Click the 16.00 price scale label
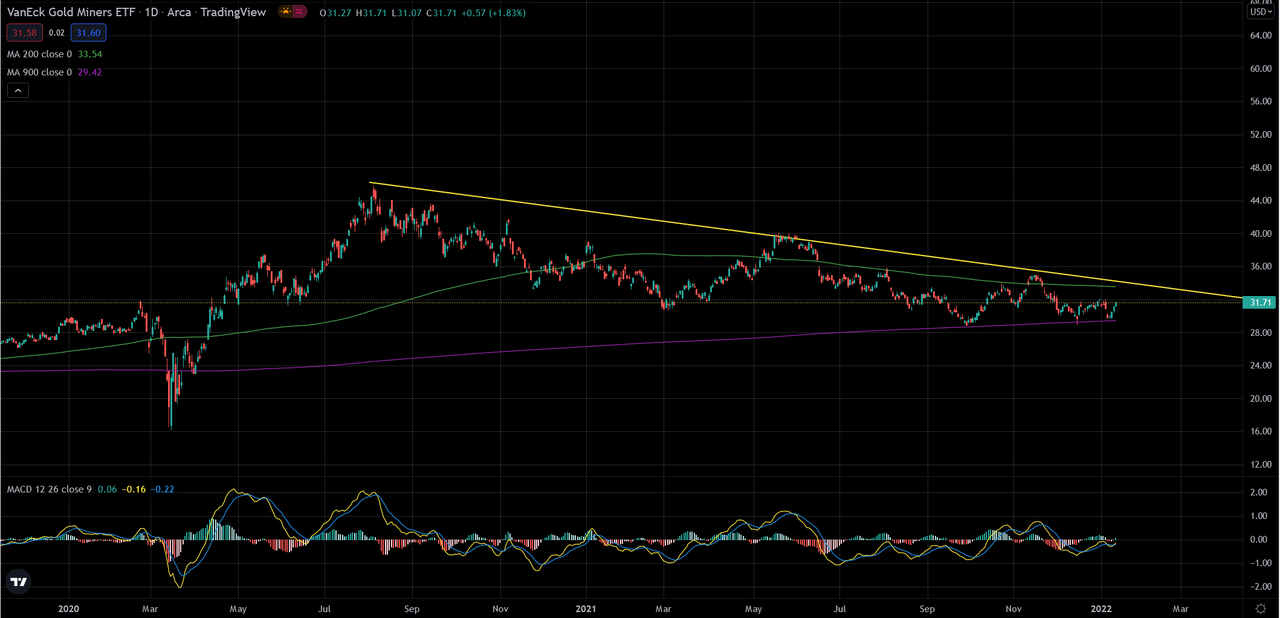The height and width of the screenshot is (618, 1280). click(1260, 431)
